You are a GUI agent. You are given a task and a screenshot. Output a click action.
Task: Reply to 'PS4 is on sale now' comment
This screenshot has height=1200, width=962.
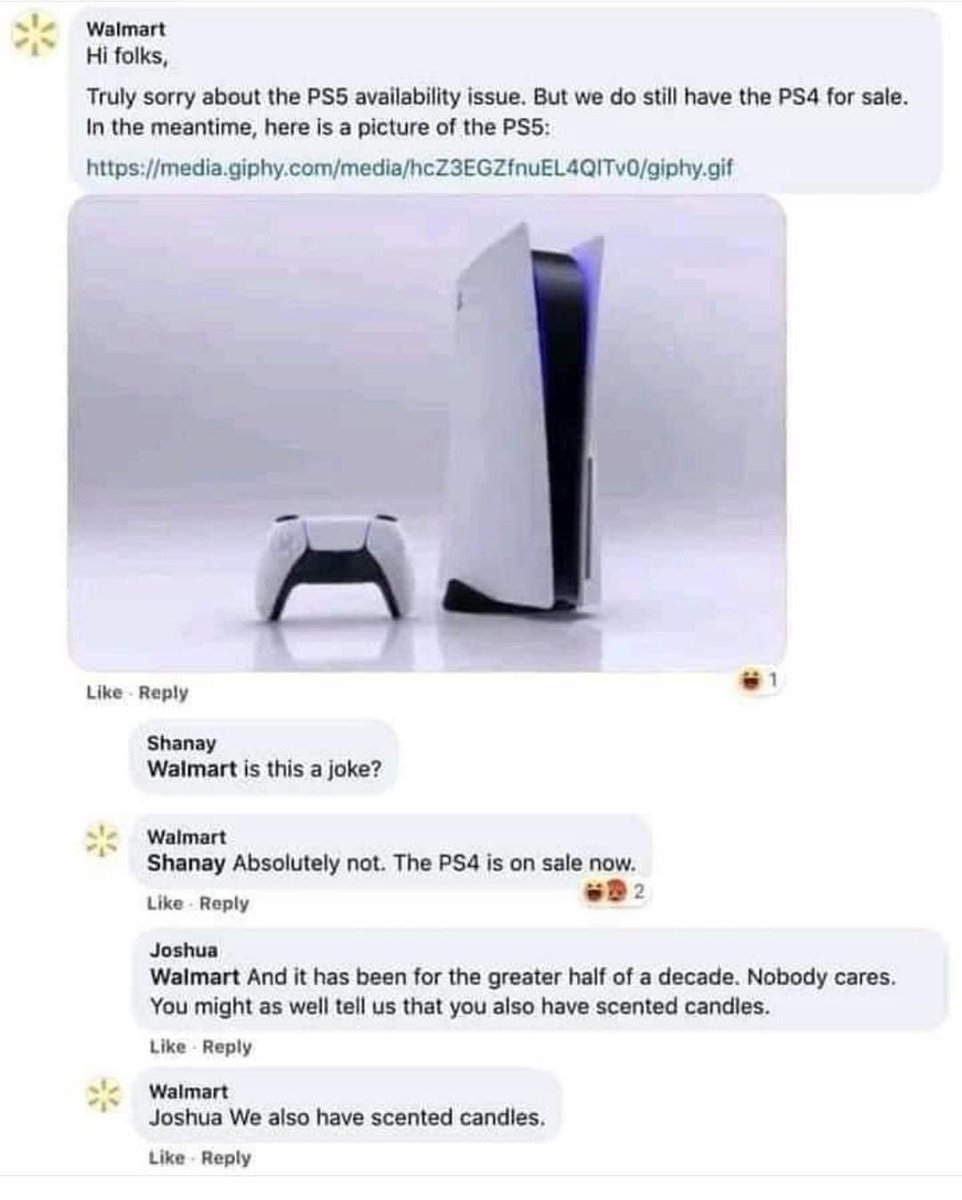(224, 903)
